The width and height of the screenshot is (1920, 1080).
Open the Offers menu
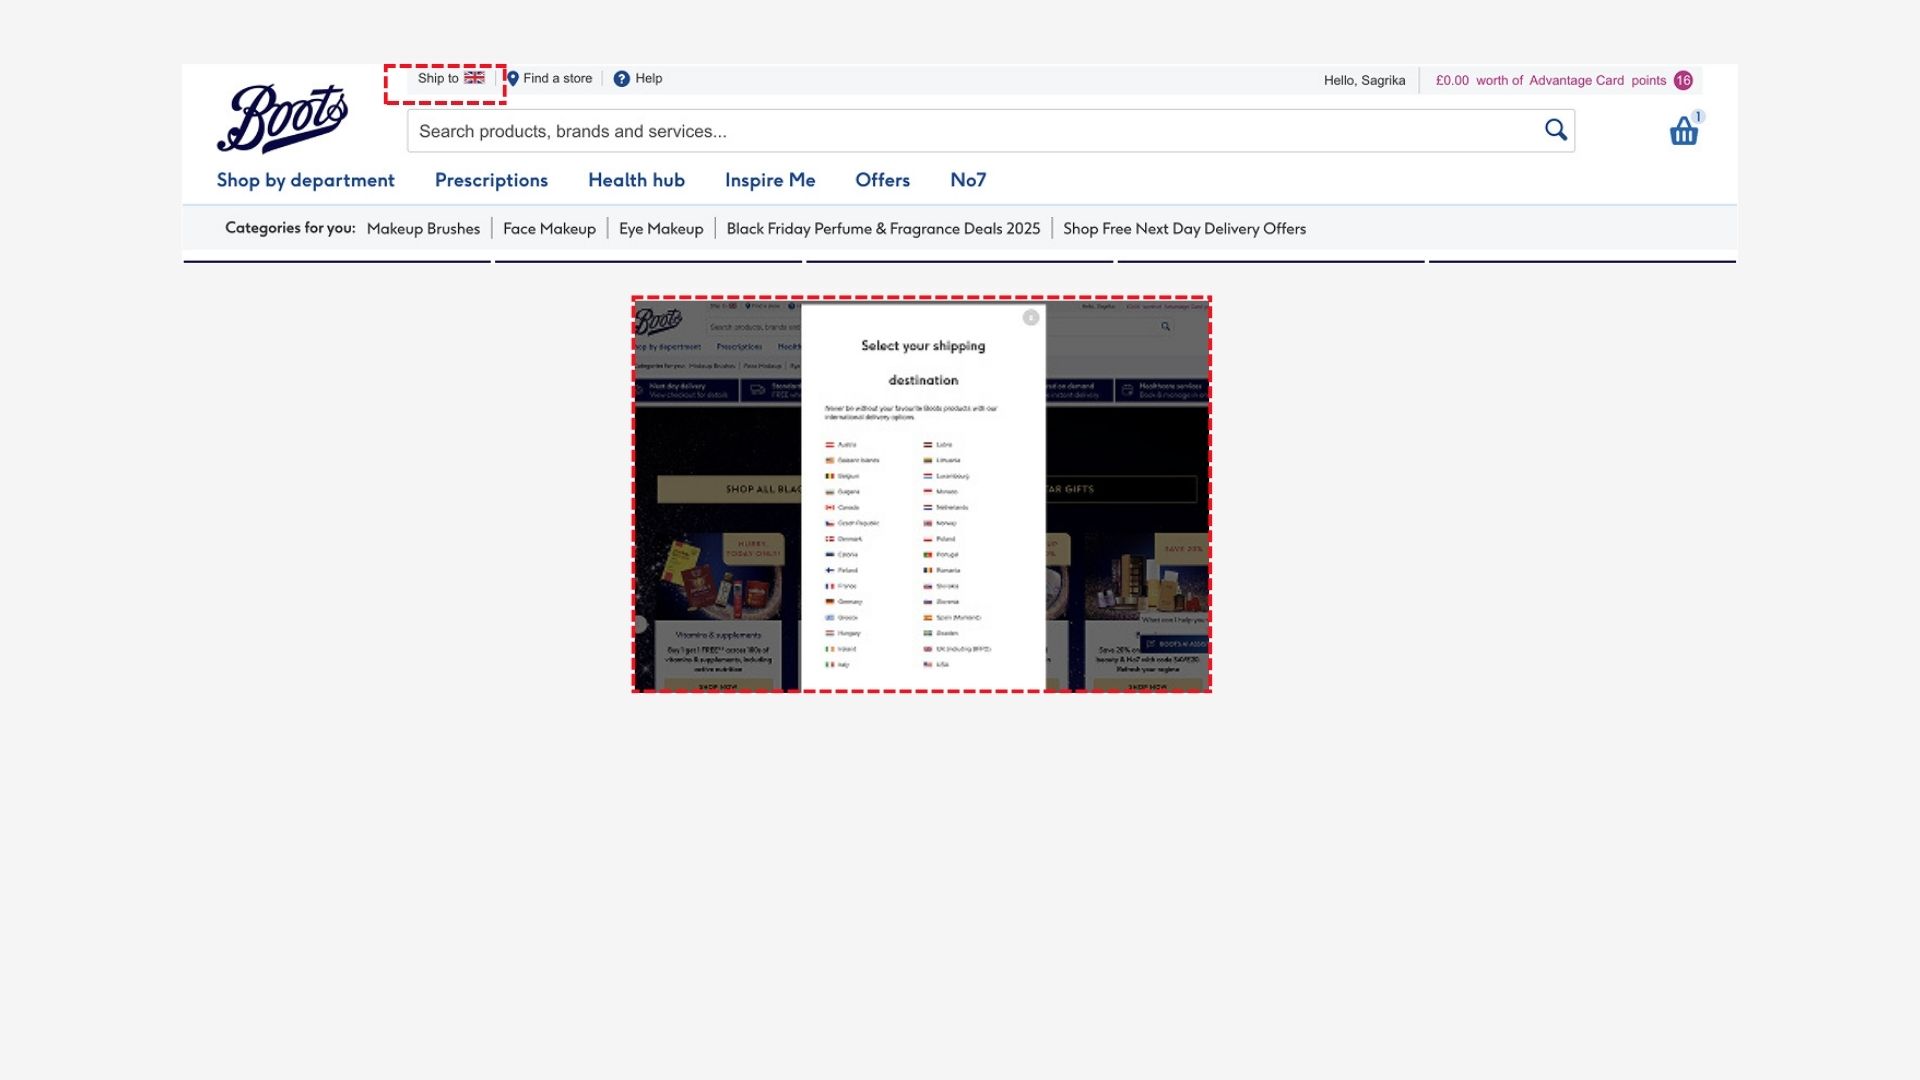coord(882,180)
